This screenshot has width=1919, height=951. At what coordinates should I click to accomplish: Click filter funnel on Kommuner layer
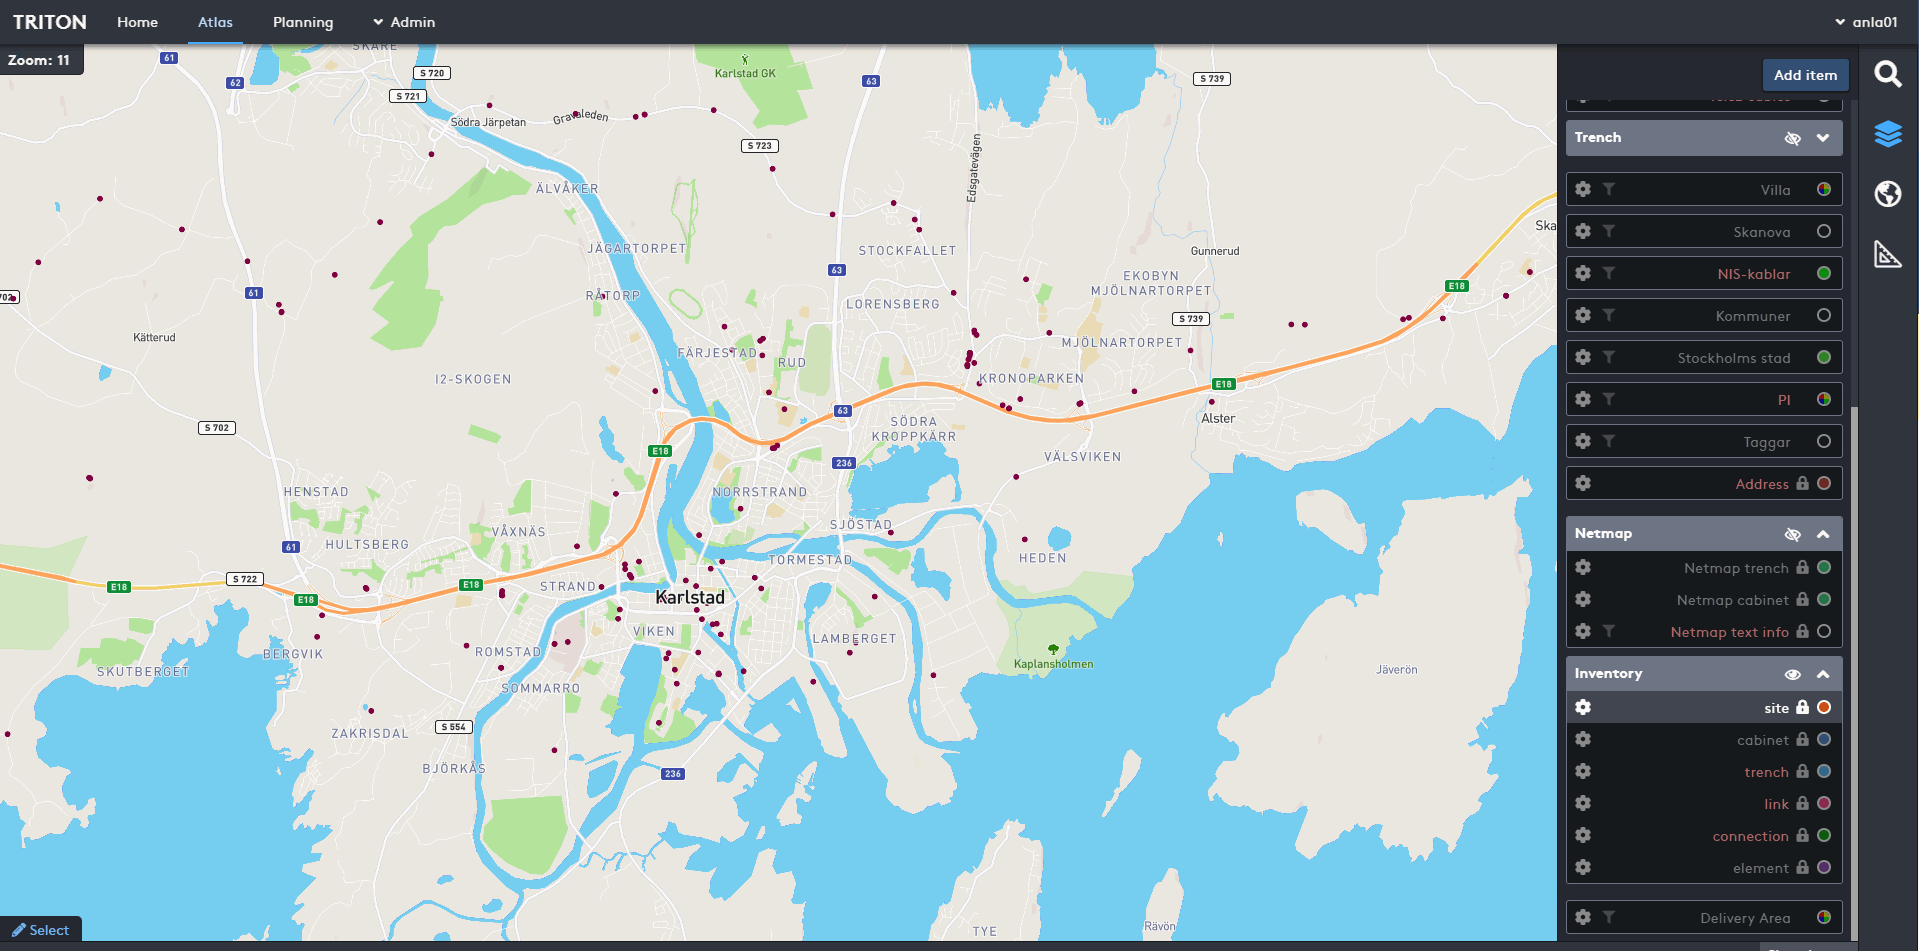(1608, 315)
